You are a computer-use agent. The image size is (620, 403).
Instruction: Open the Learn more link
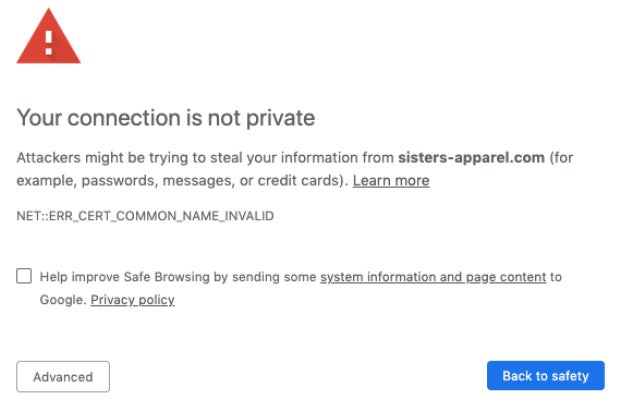click(x=391, y=181)
